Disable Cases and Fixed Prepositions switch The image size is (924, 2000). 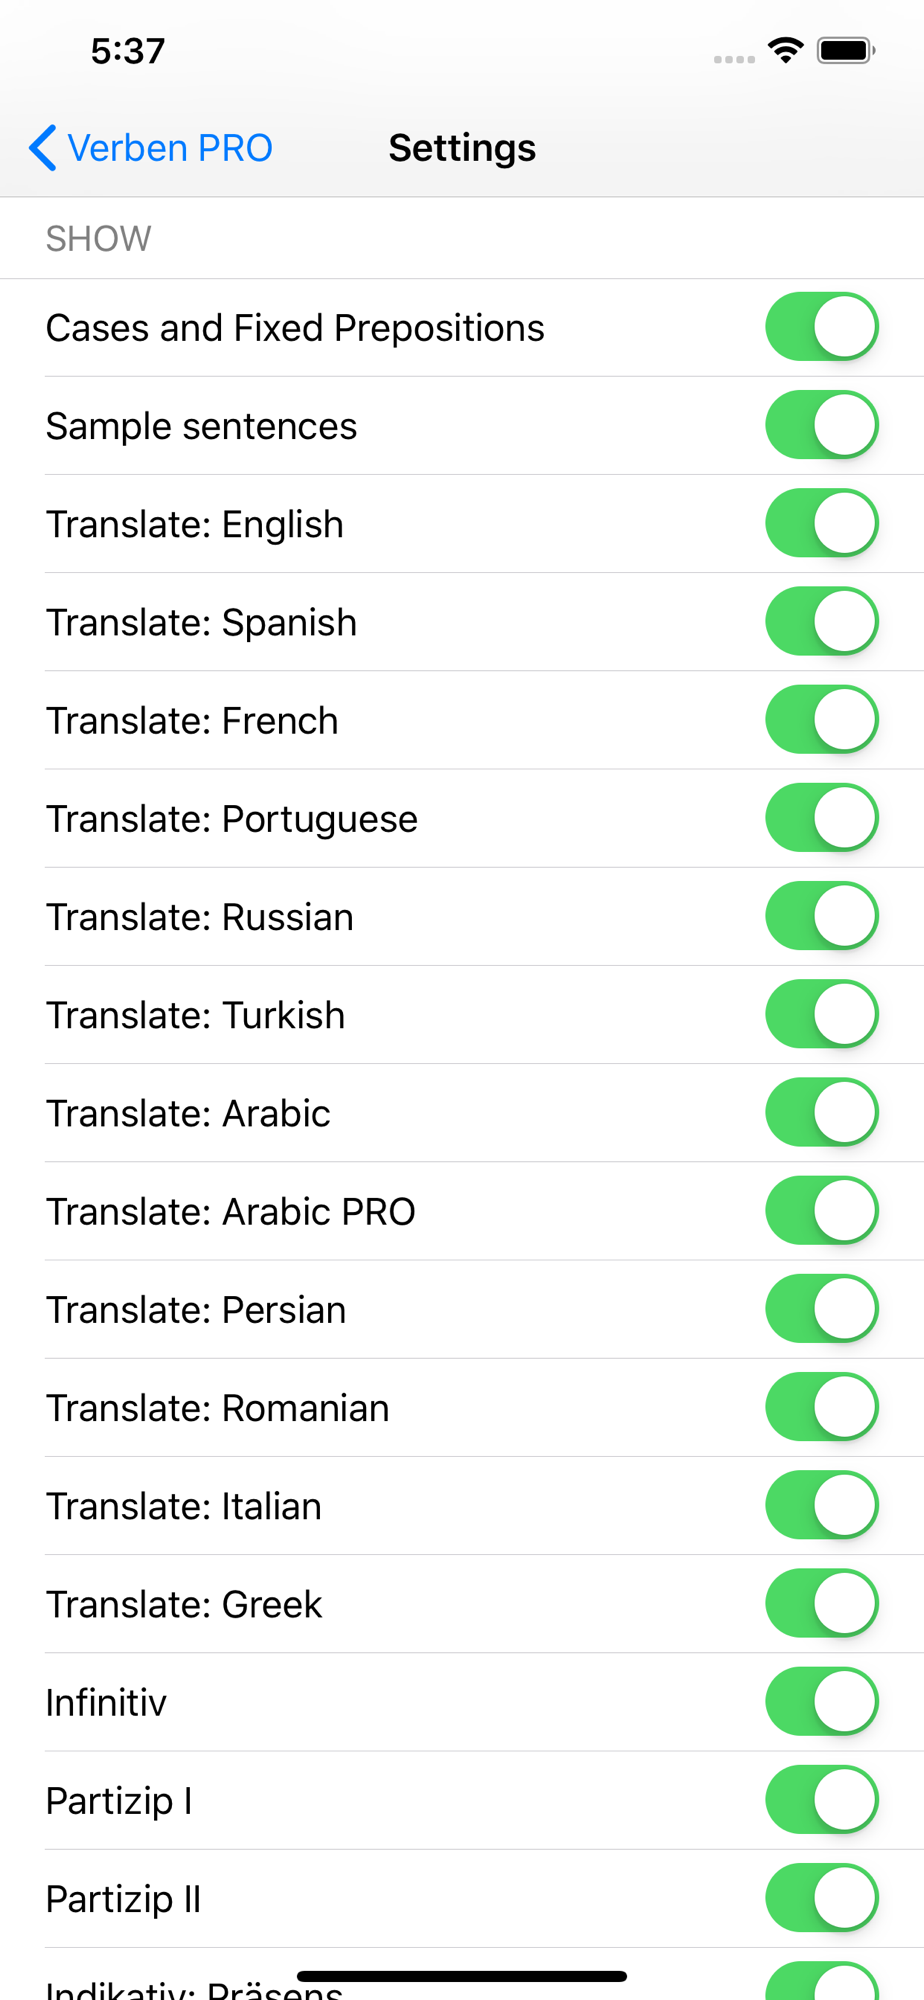(822, 326)
